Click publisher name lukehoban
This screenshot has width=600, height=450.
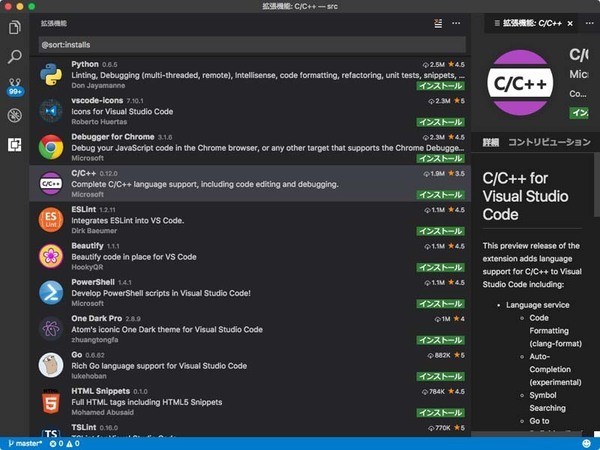coord(89,376)
